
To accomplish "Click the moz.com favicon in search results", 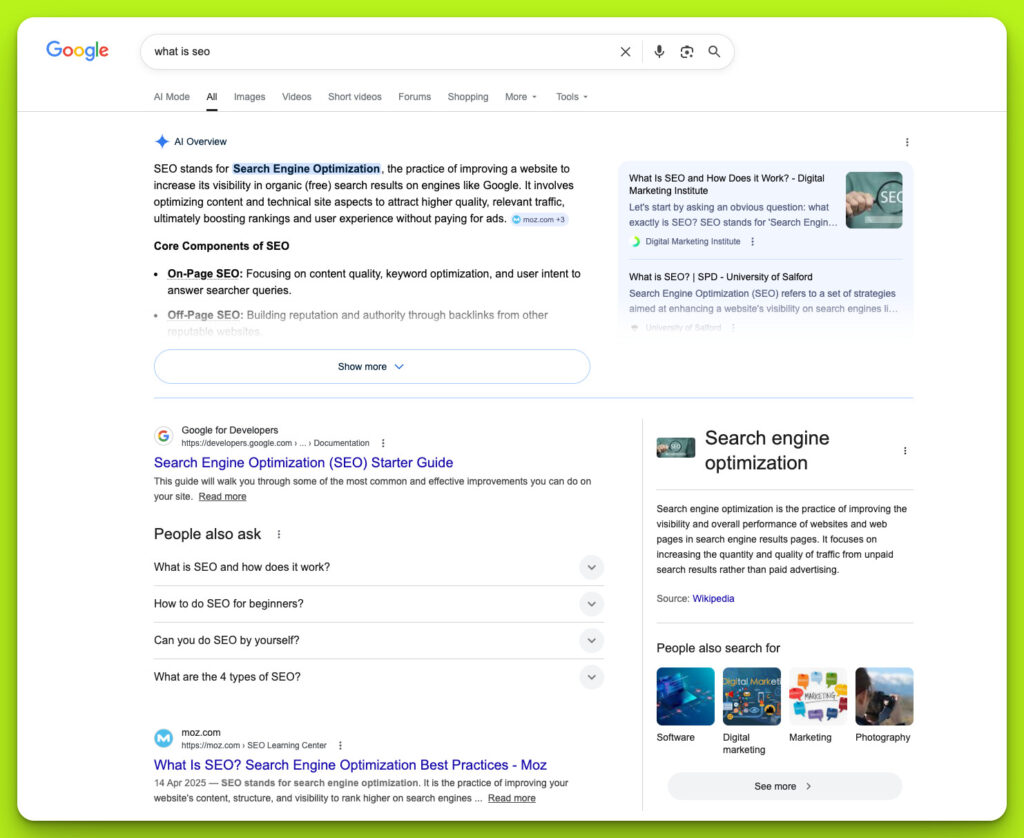I will click(163, 738).
